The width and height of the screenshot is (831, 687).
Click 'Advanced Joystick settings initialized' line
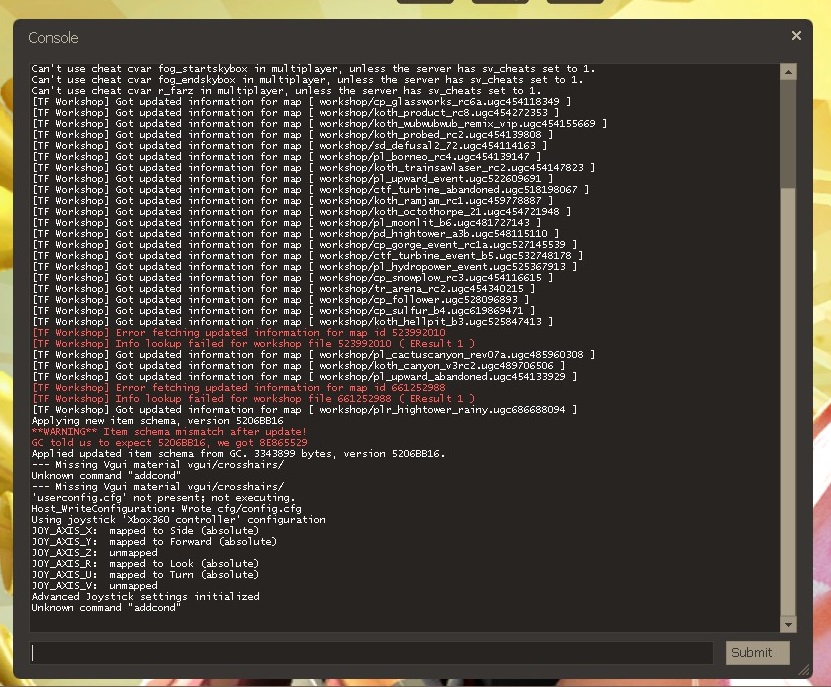click(146, 597)
